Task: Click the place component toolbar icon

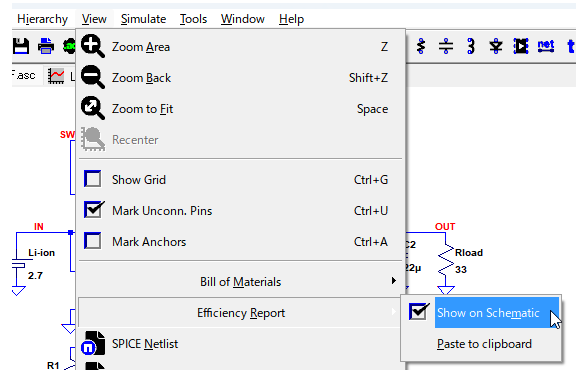Action: 521,47
